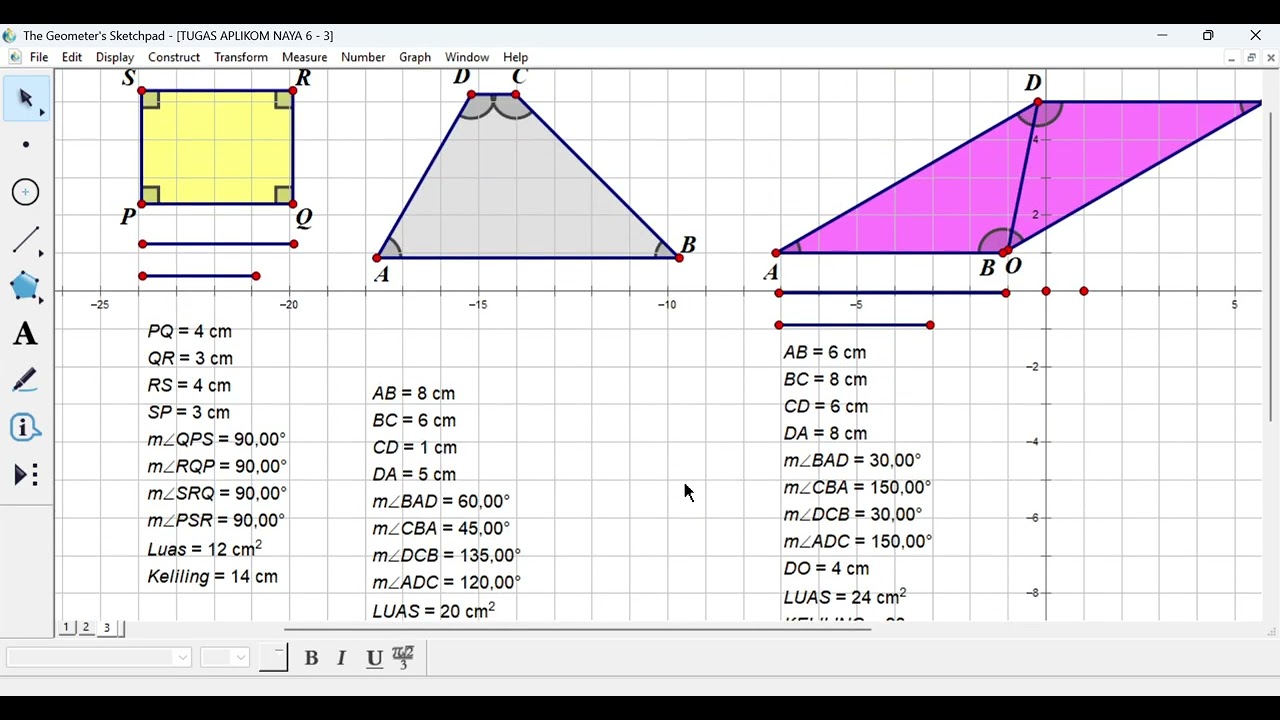Open the Help menu

pos(516,57)
